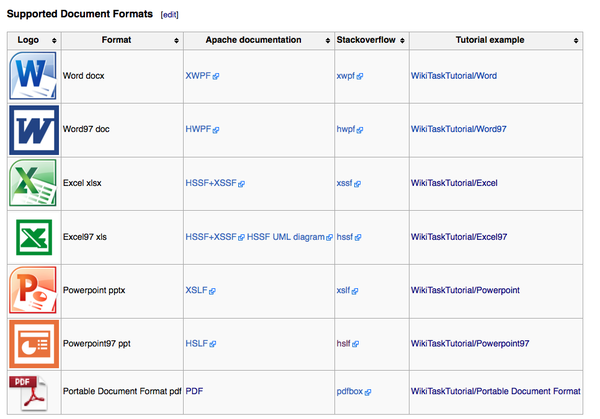This screenshot has height=419, width=600.
Task: Open the pdfbox Stackoverflow link
Action: coord(351,392)
